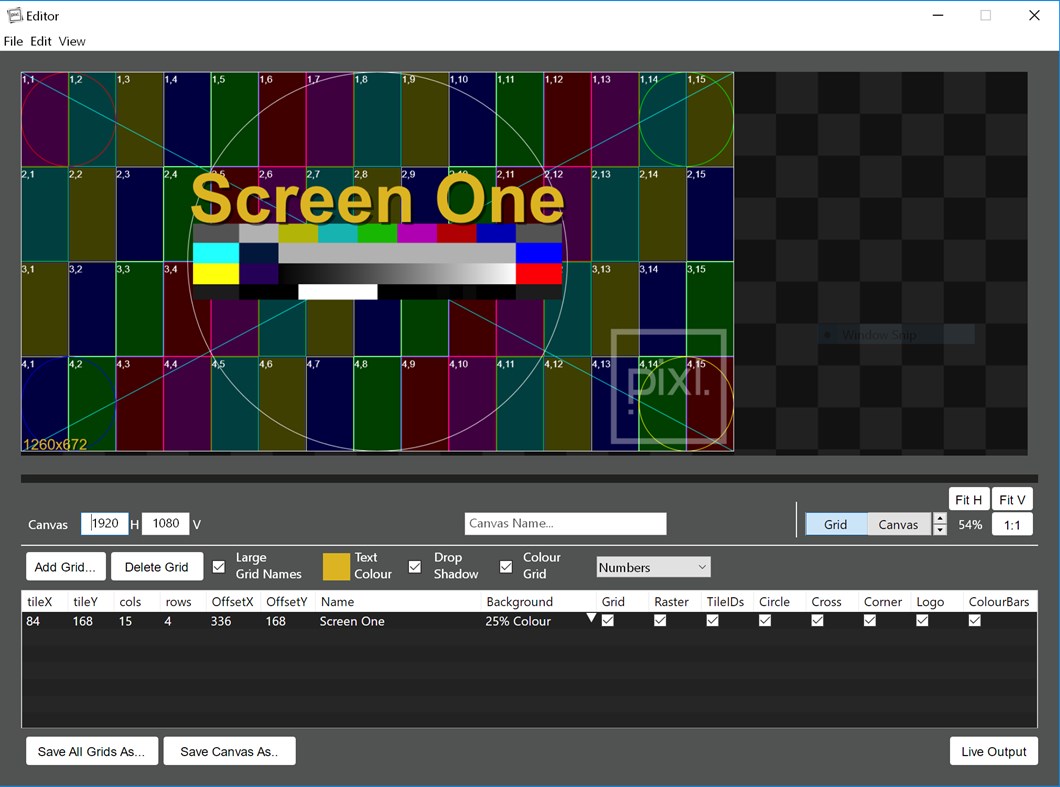Uncheck Raster for Screen One
The height and width of the screenshot is (787, 1060).
pos(661,620)
